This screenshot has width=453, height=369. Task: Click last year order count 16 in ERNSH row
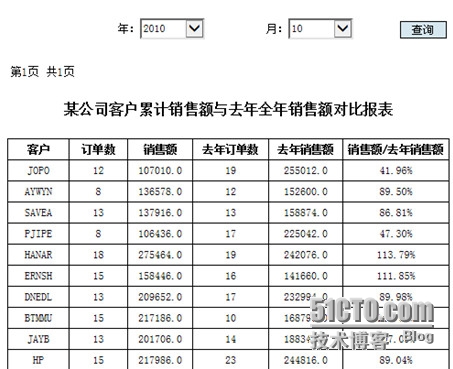231,276
